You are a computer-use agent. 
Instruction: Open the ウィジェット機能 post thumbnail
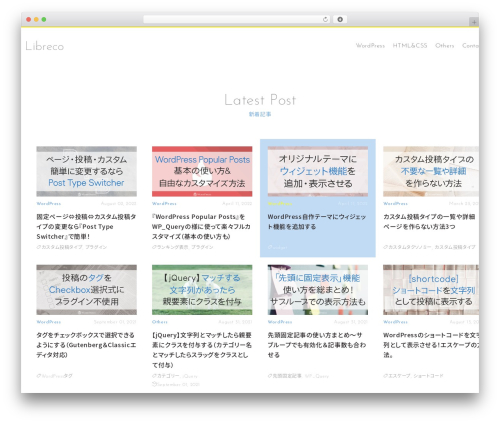coord(318,171)
